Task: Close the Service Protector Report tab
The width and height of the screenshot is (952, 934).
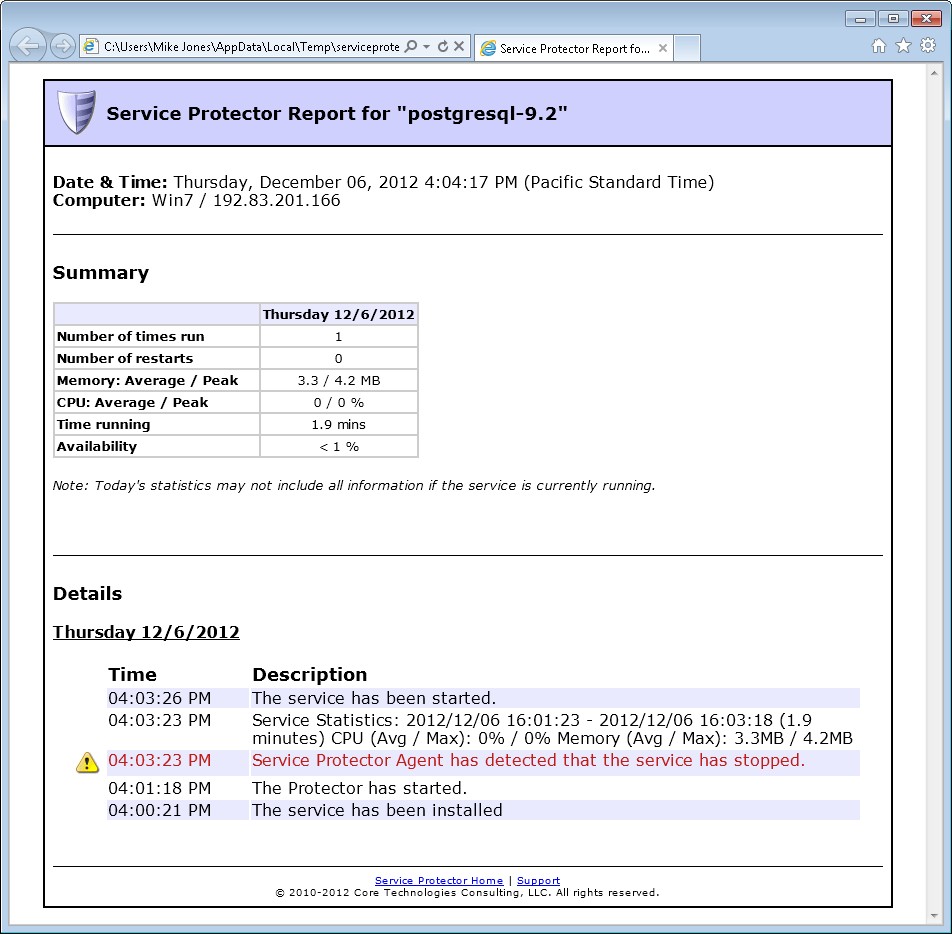Action: [663, 48]
